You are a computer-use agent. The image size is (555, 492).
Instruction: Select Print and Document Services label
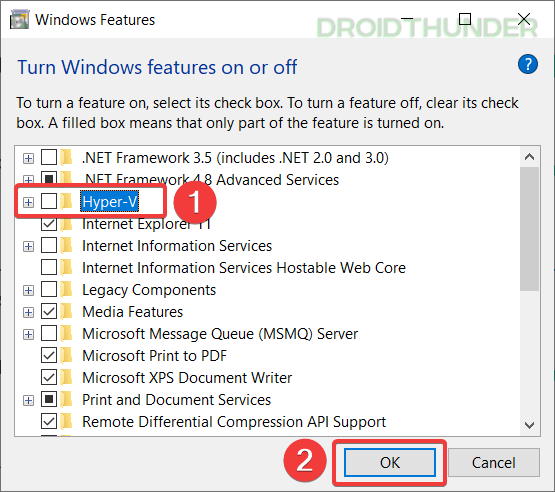click(177, 400)
